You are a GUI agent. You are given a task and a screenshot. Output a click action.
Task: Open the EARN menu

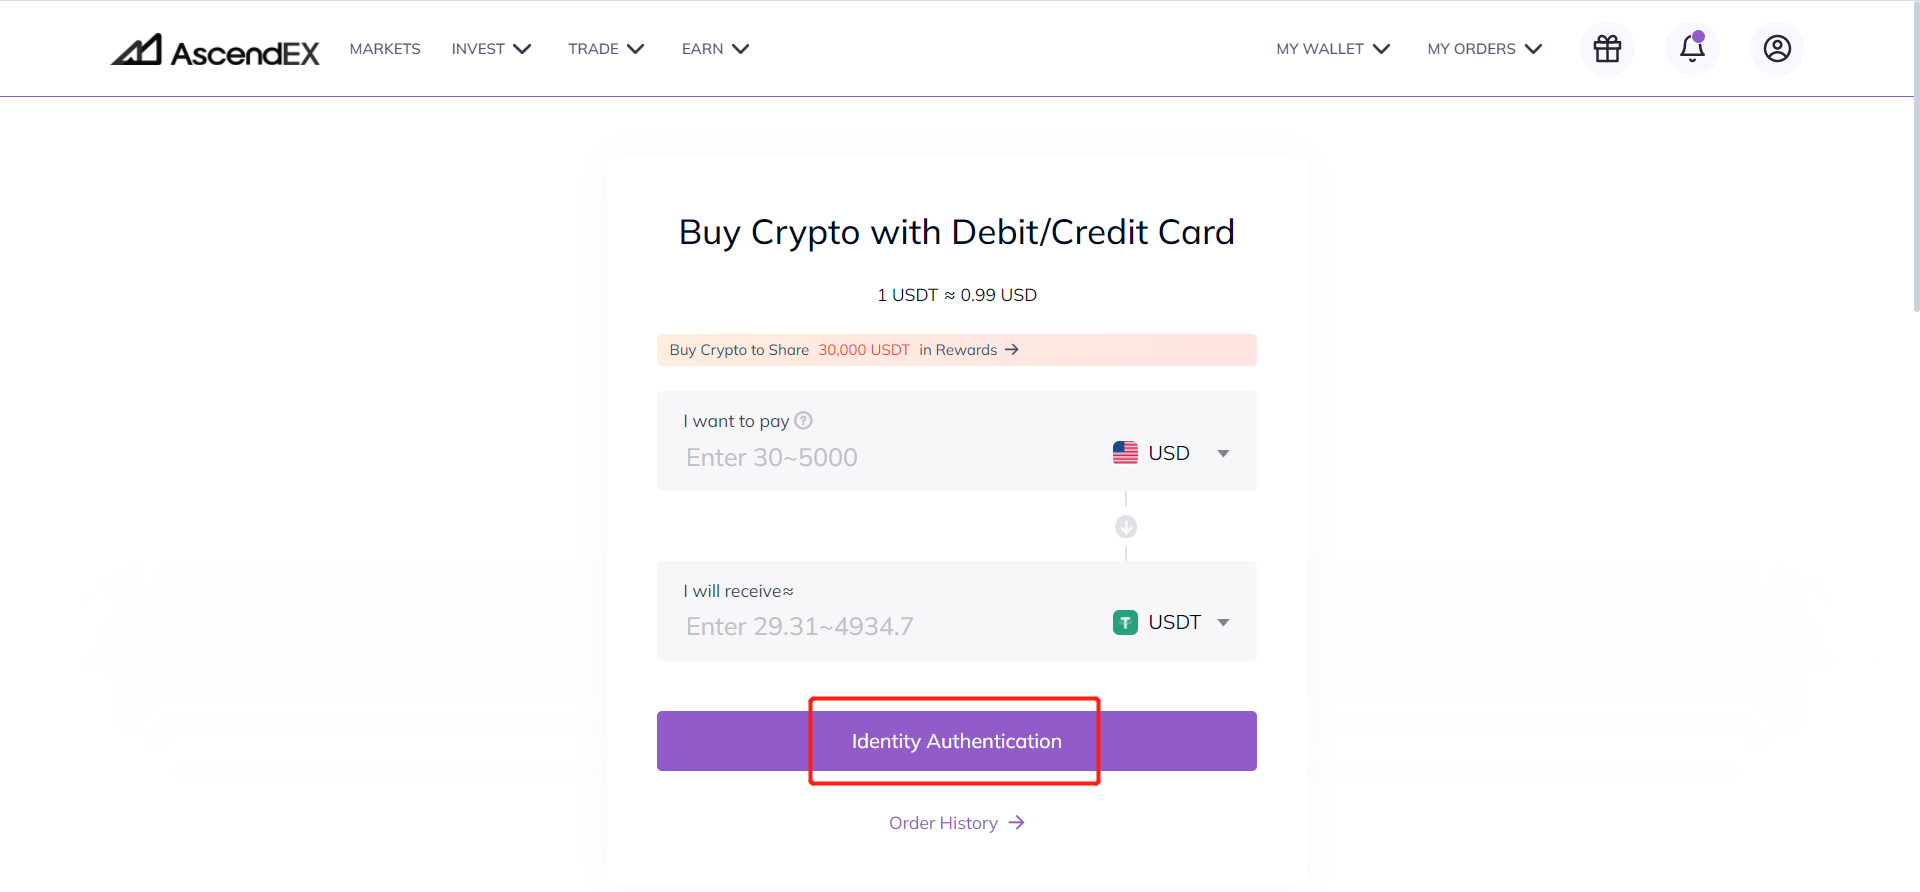(715, 49)
